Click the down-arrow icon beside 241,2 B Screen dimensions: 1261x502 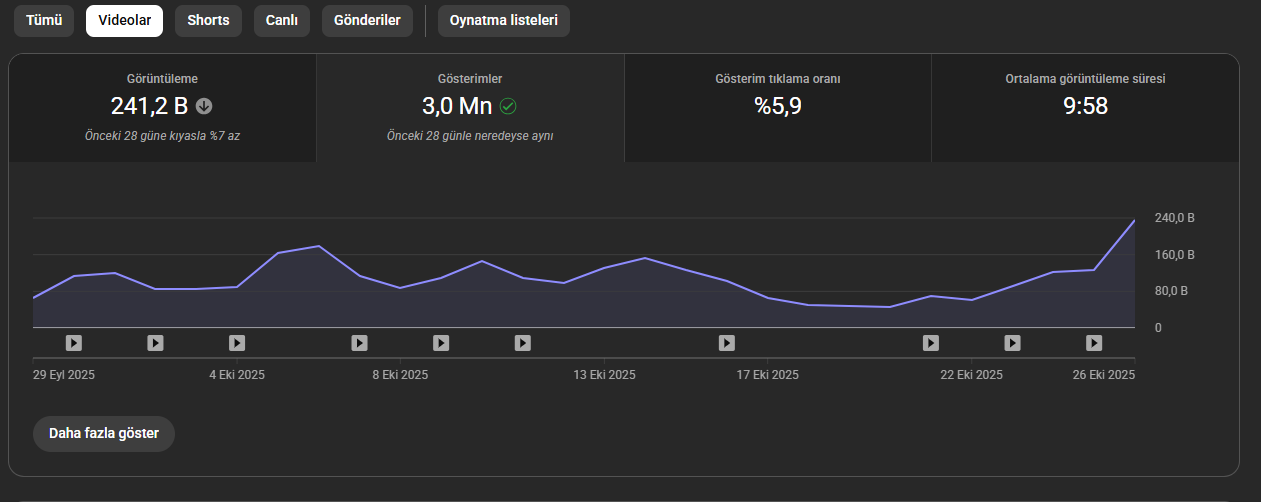204,105
